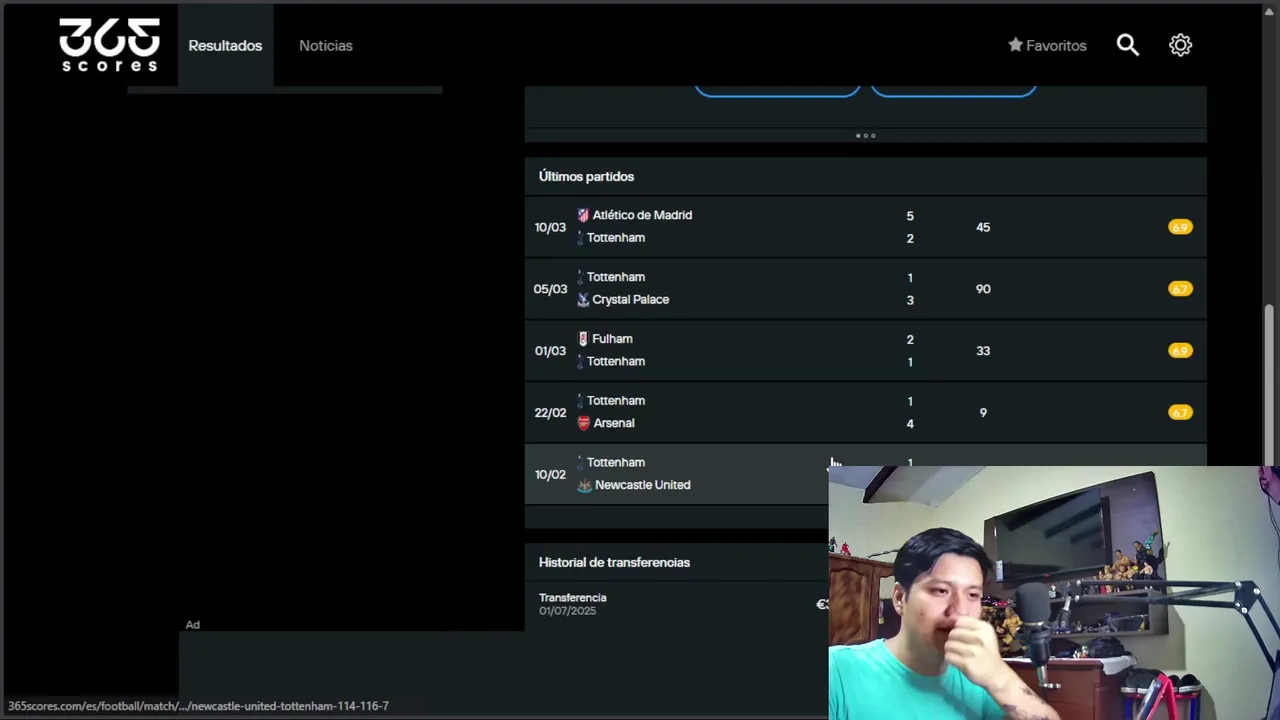Click the Newcastle United crest
The width and height of the screenshot is (1280, 720).
tap(584, 485)
